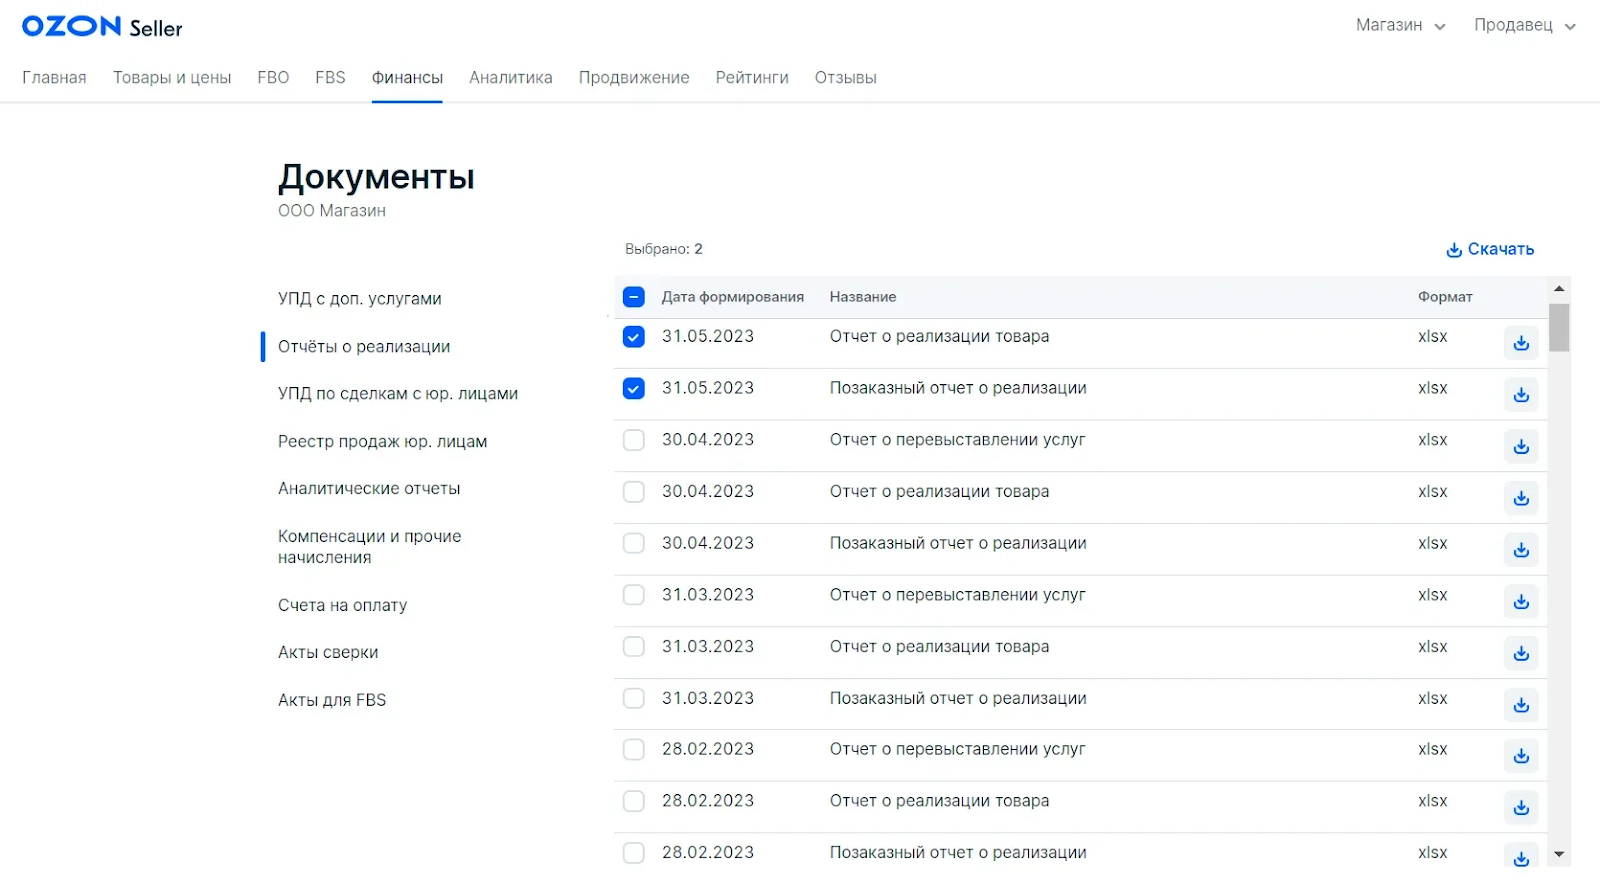Select the Финансы tab
This screenshot has width=1600, height=885.
coord(407,78)
